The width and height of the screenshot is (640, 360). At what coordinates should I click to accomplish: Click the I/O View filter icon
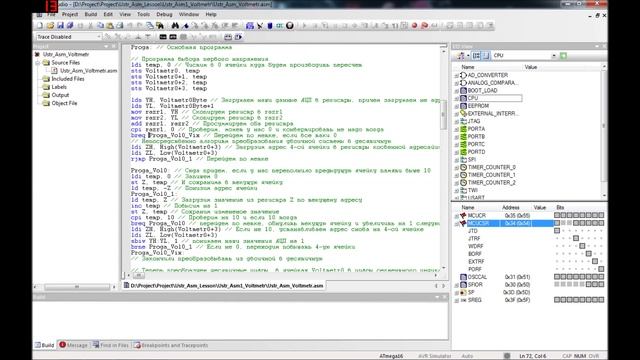coord(461,56)
